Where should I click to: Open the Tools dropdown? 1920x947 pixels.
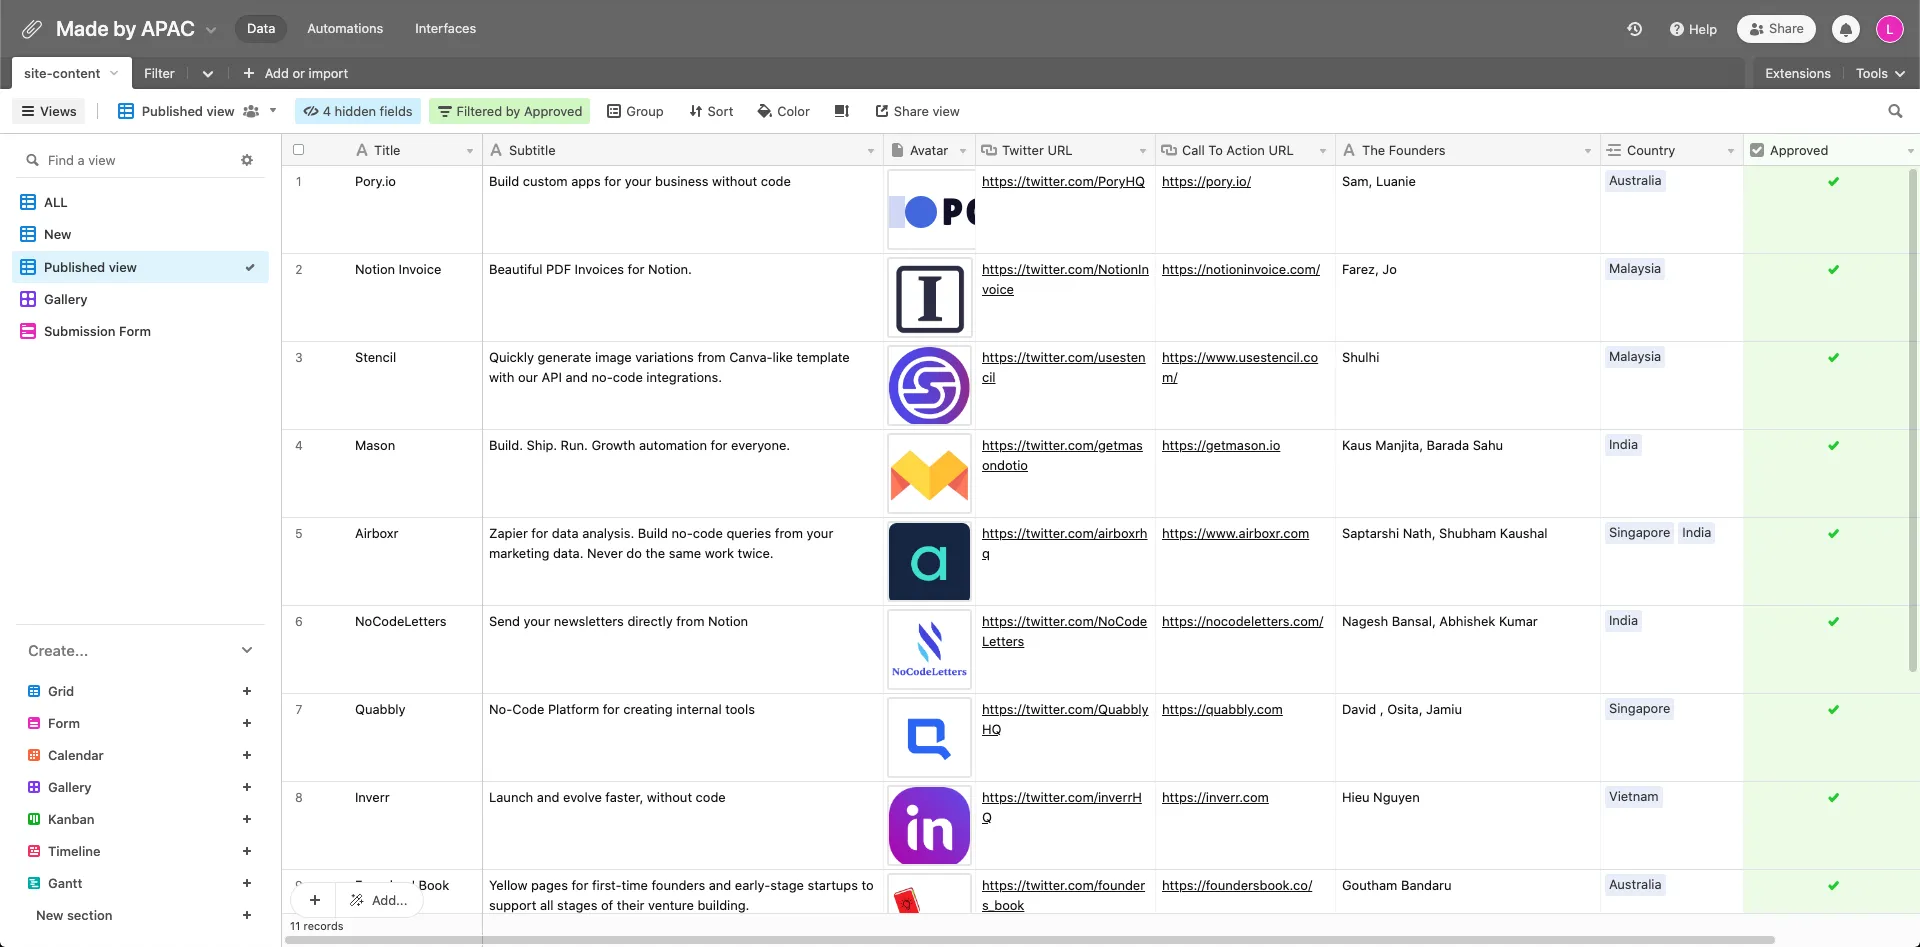(1880, 73)
